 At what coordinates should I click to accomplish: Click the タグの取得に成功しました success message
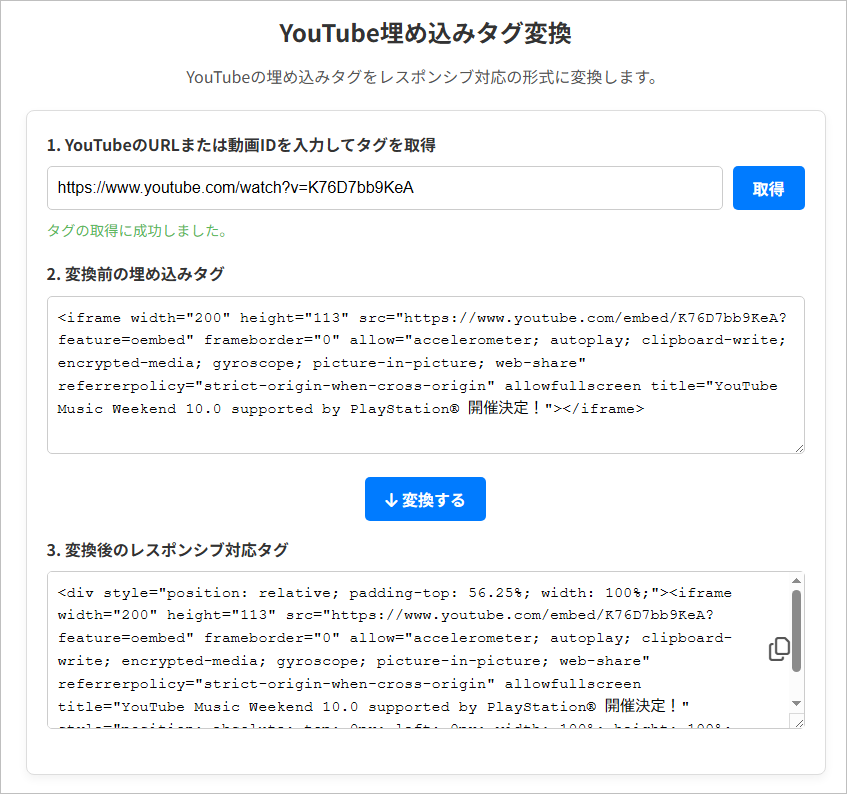tap(137, 231)
